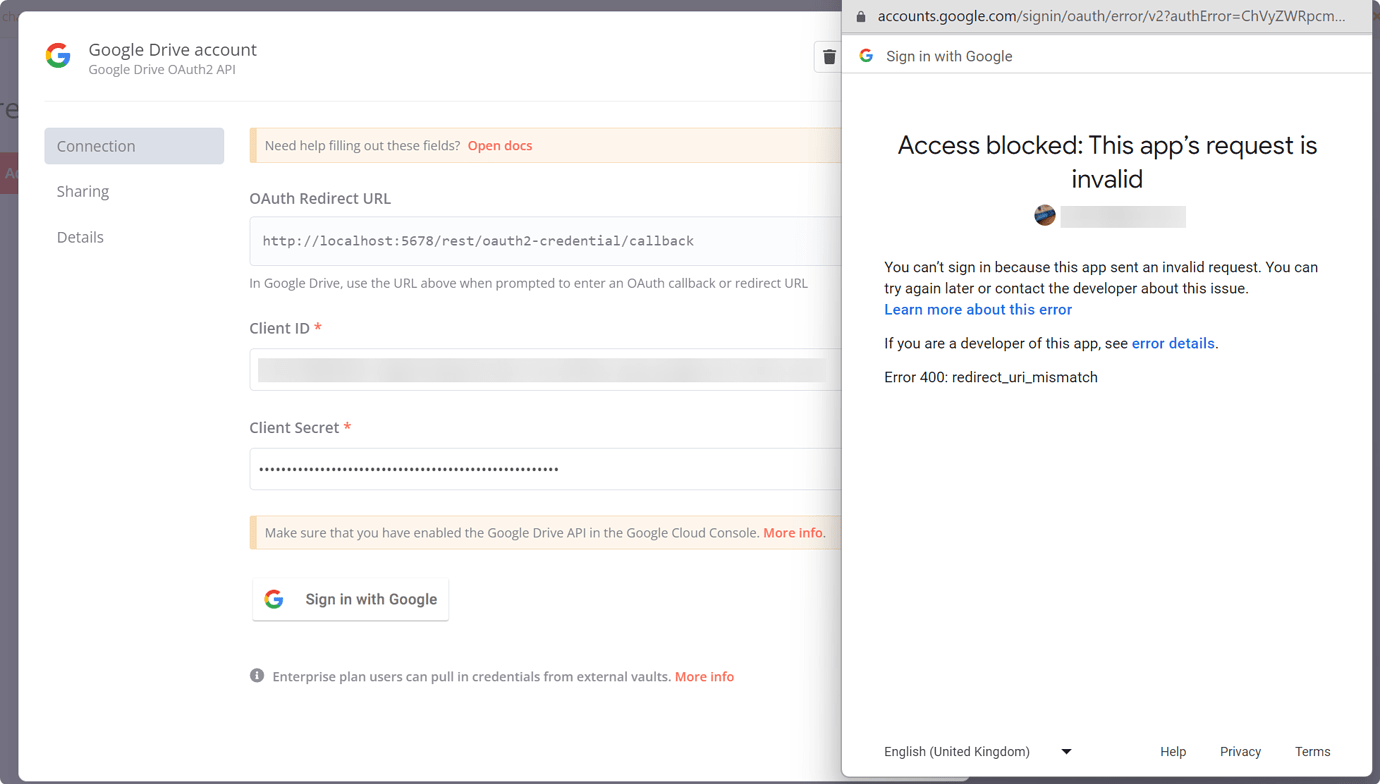Image resolution: width=1380 pixels, height=784 pixels.
Task: Open the error details link
Action: (x=1173, y=343)
